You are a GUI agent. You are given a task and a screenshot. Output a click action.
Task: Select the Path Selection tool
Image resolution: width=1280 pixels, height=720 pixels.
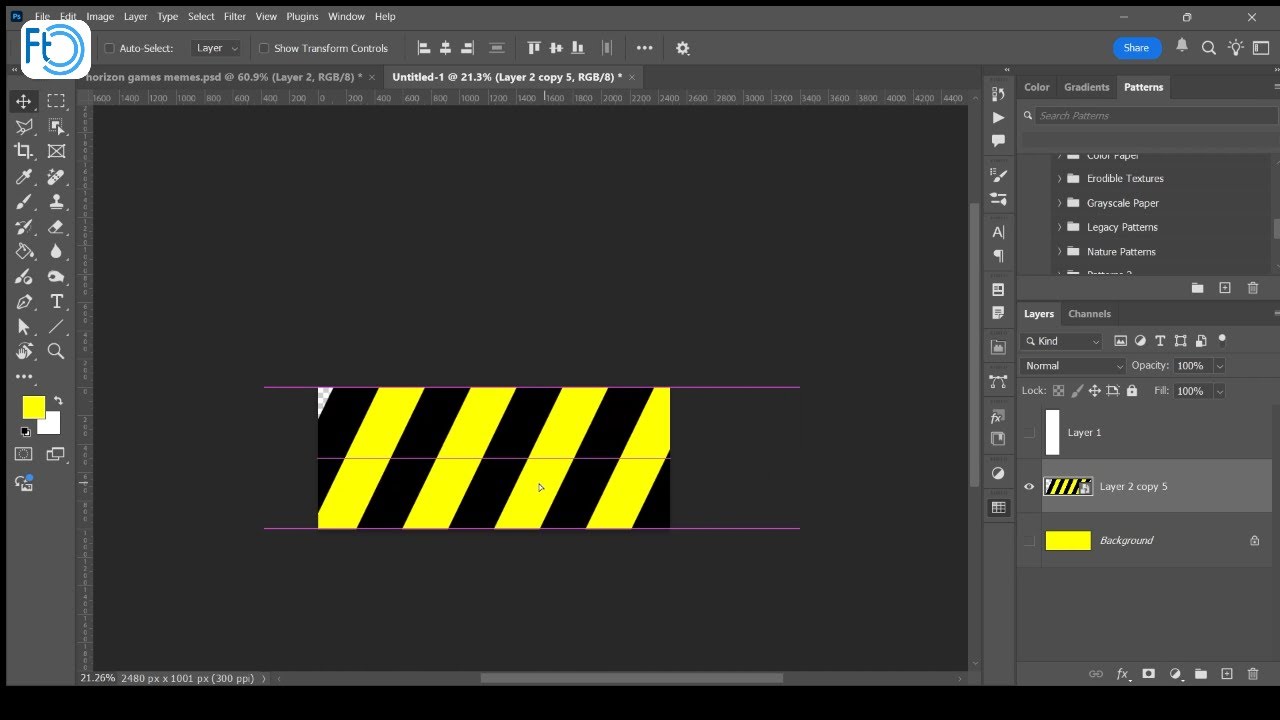pos(23,326)
